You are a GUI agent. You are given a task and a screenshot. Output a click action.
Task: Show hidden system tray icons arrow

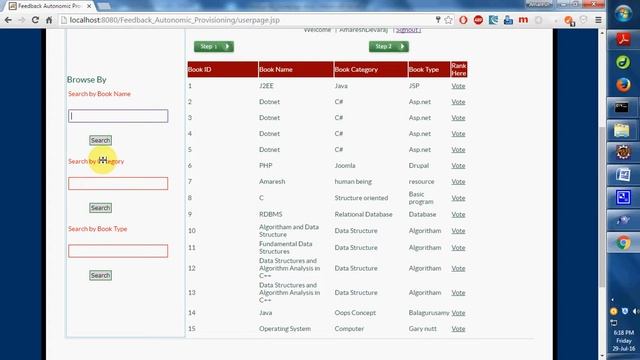[612, 300]
